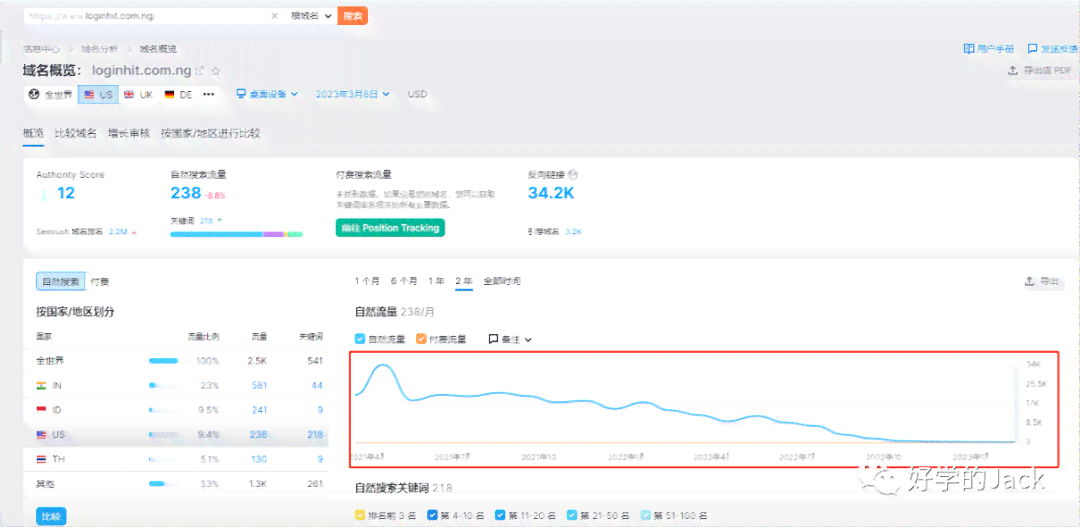This screenshot has width=1080, height=527.
Task: Click India flag row IN in country table
Action: (x=175, y=385)
